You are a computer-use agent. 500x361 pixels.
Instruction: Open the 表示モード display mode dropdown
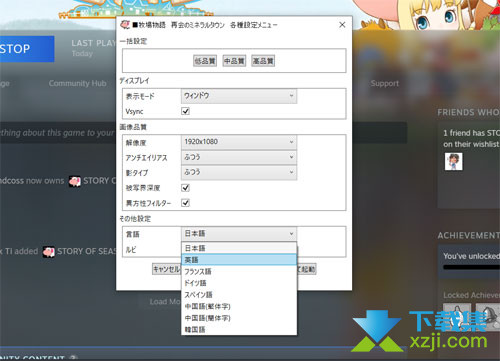(x=239, y=96)
